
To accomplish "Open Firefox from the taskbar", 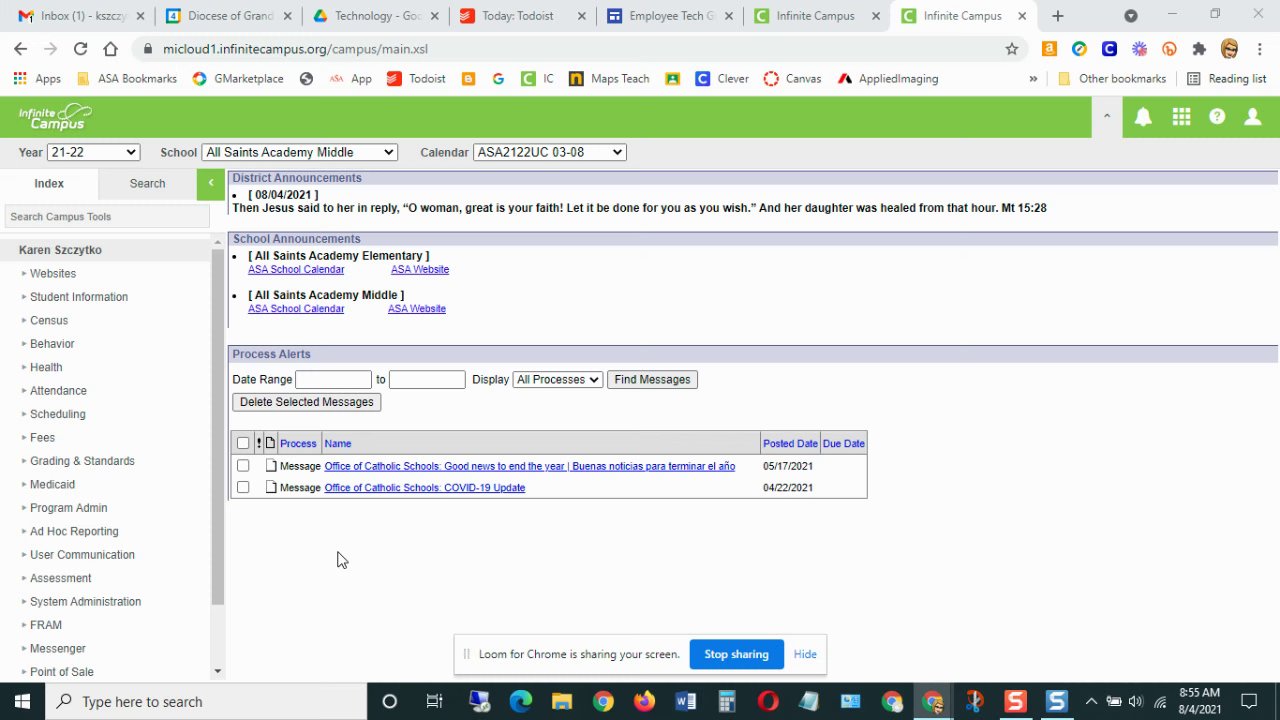I will tap(644, 701).
